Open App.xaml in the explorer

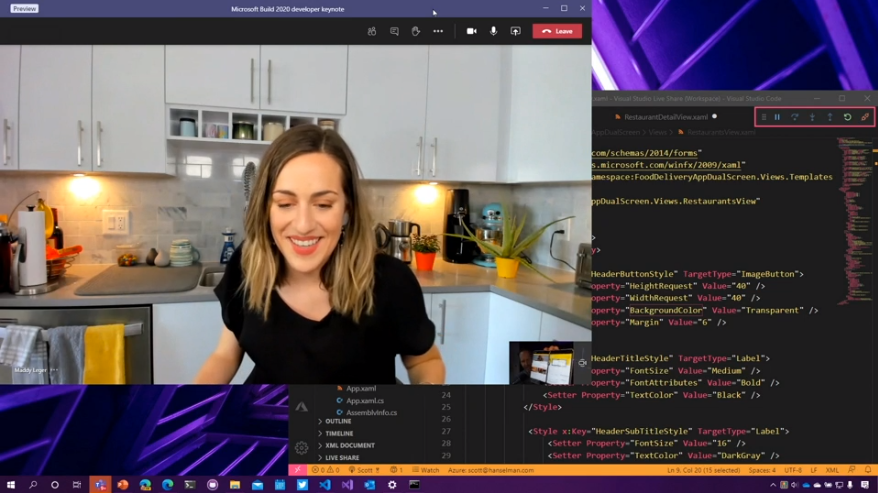click(x=361, y=388)
